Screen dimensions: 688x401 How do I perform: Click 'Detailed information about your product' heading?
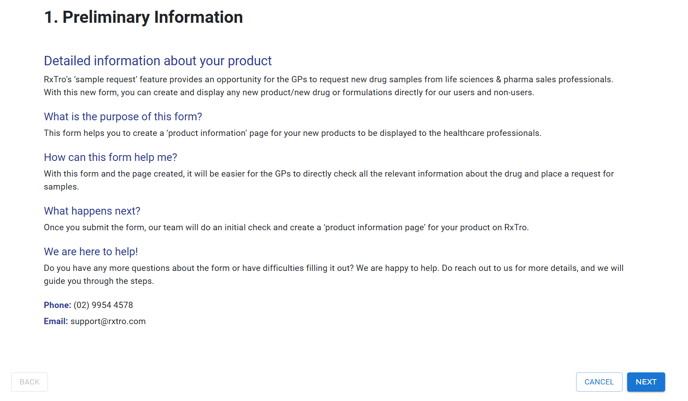coord(158,61)
